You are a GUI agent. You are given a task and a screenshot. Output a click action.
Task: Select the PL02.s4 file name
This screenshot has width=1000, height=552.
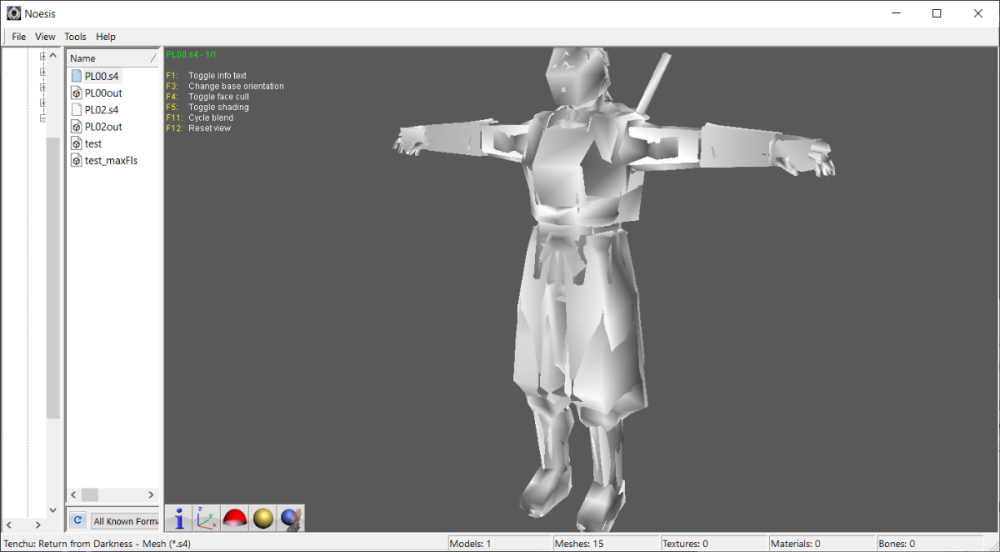(x=101, y=110)
